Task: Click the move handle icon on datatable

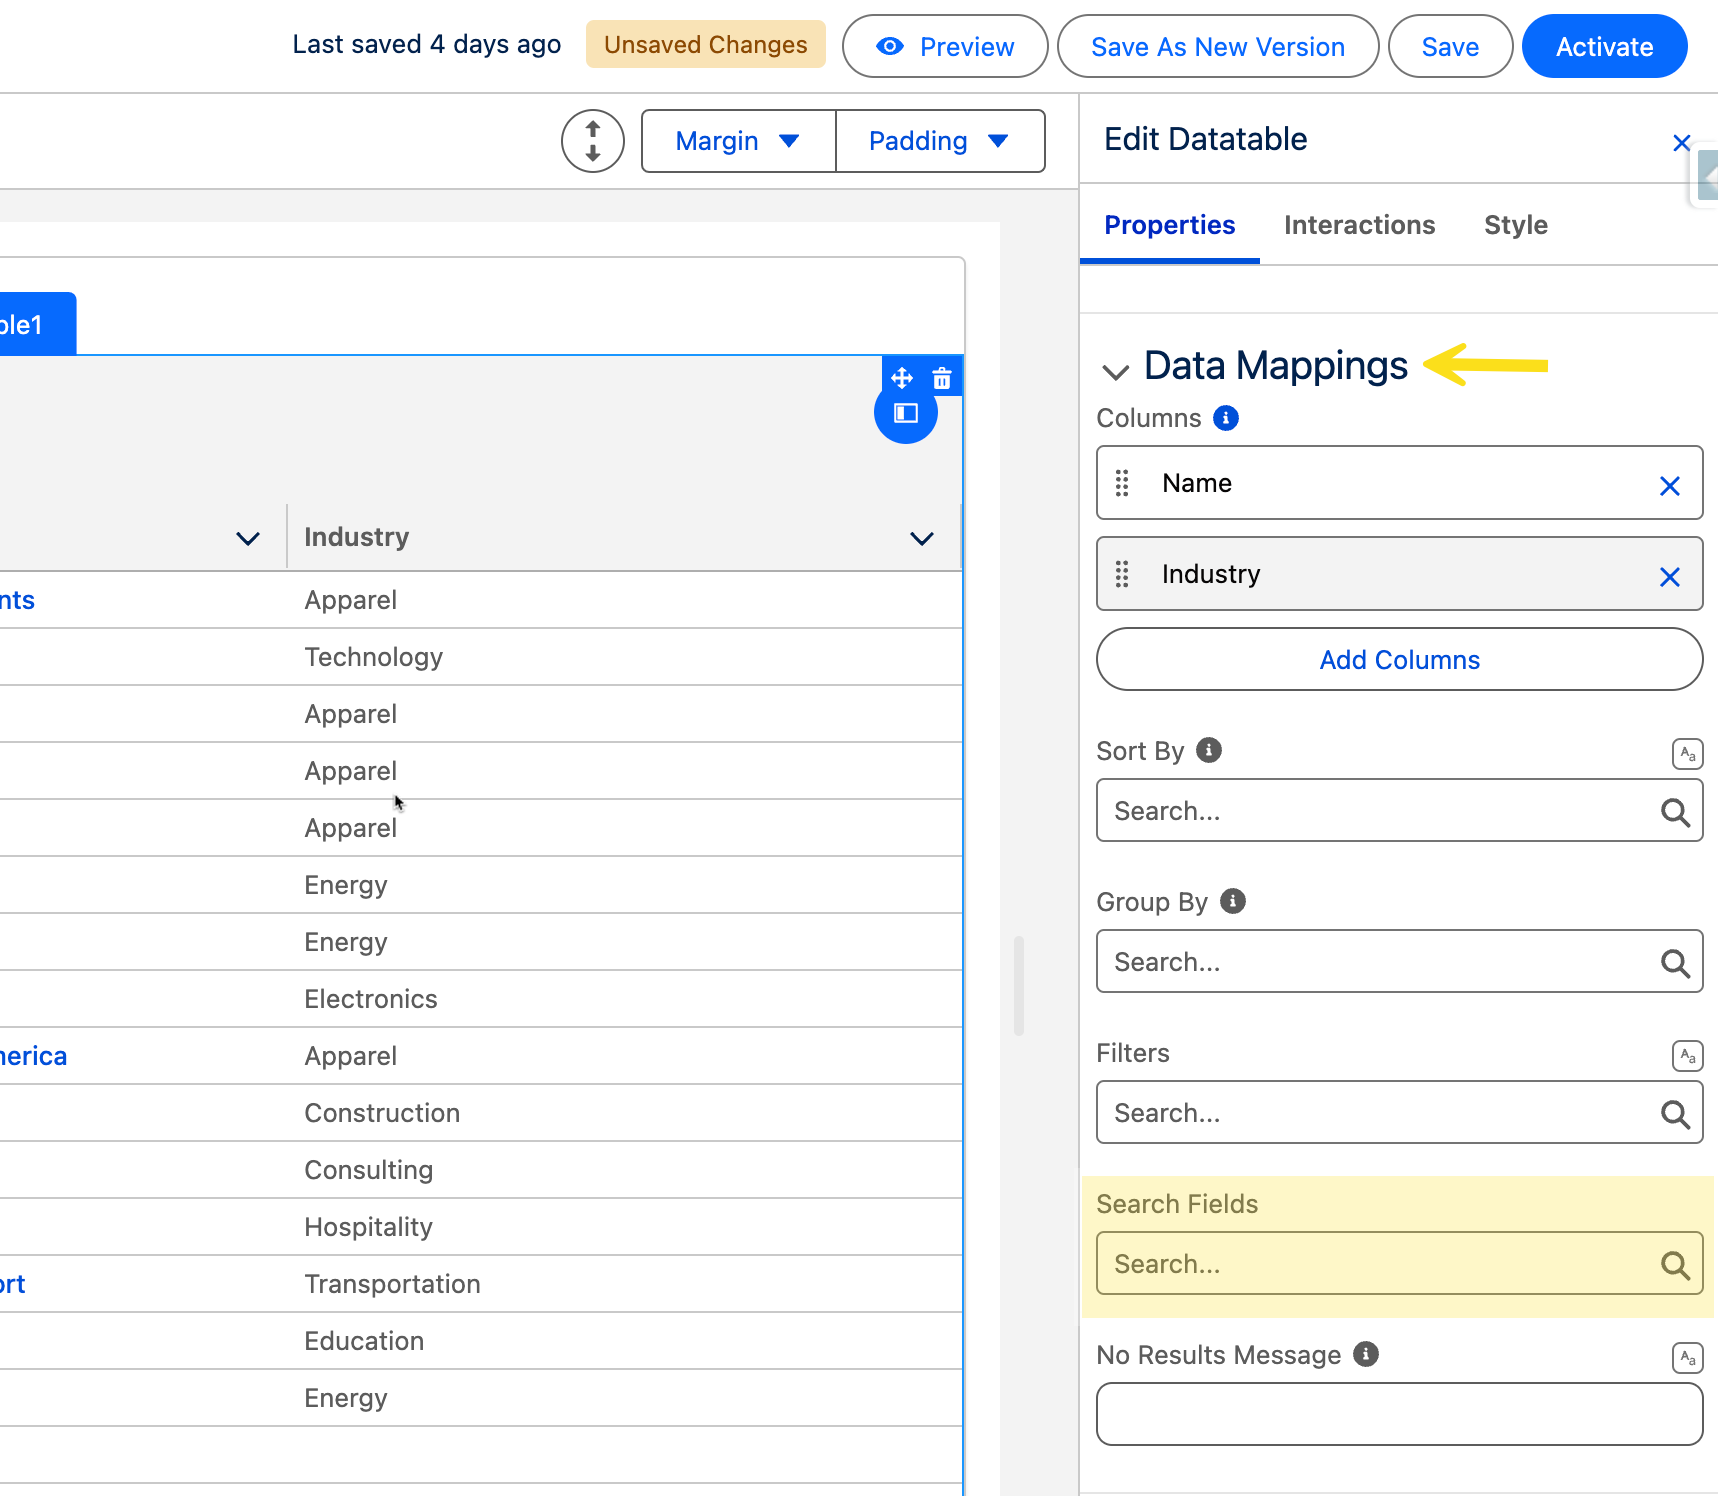Action: click(902, 378)
